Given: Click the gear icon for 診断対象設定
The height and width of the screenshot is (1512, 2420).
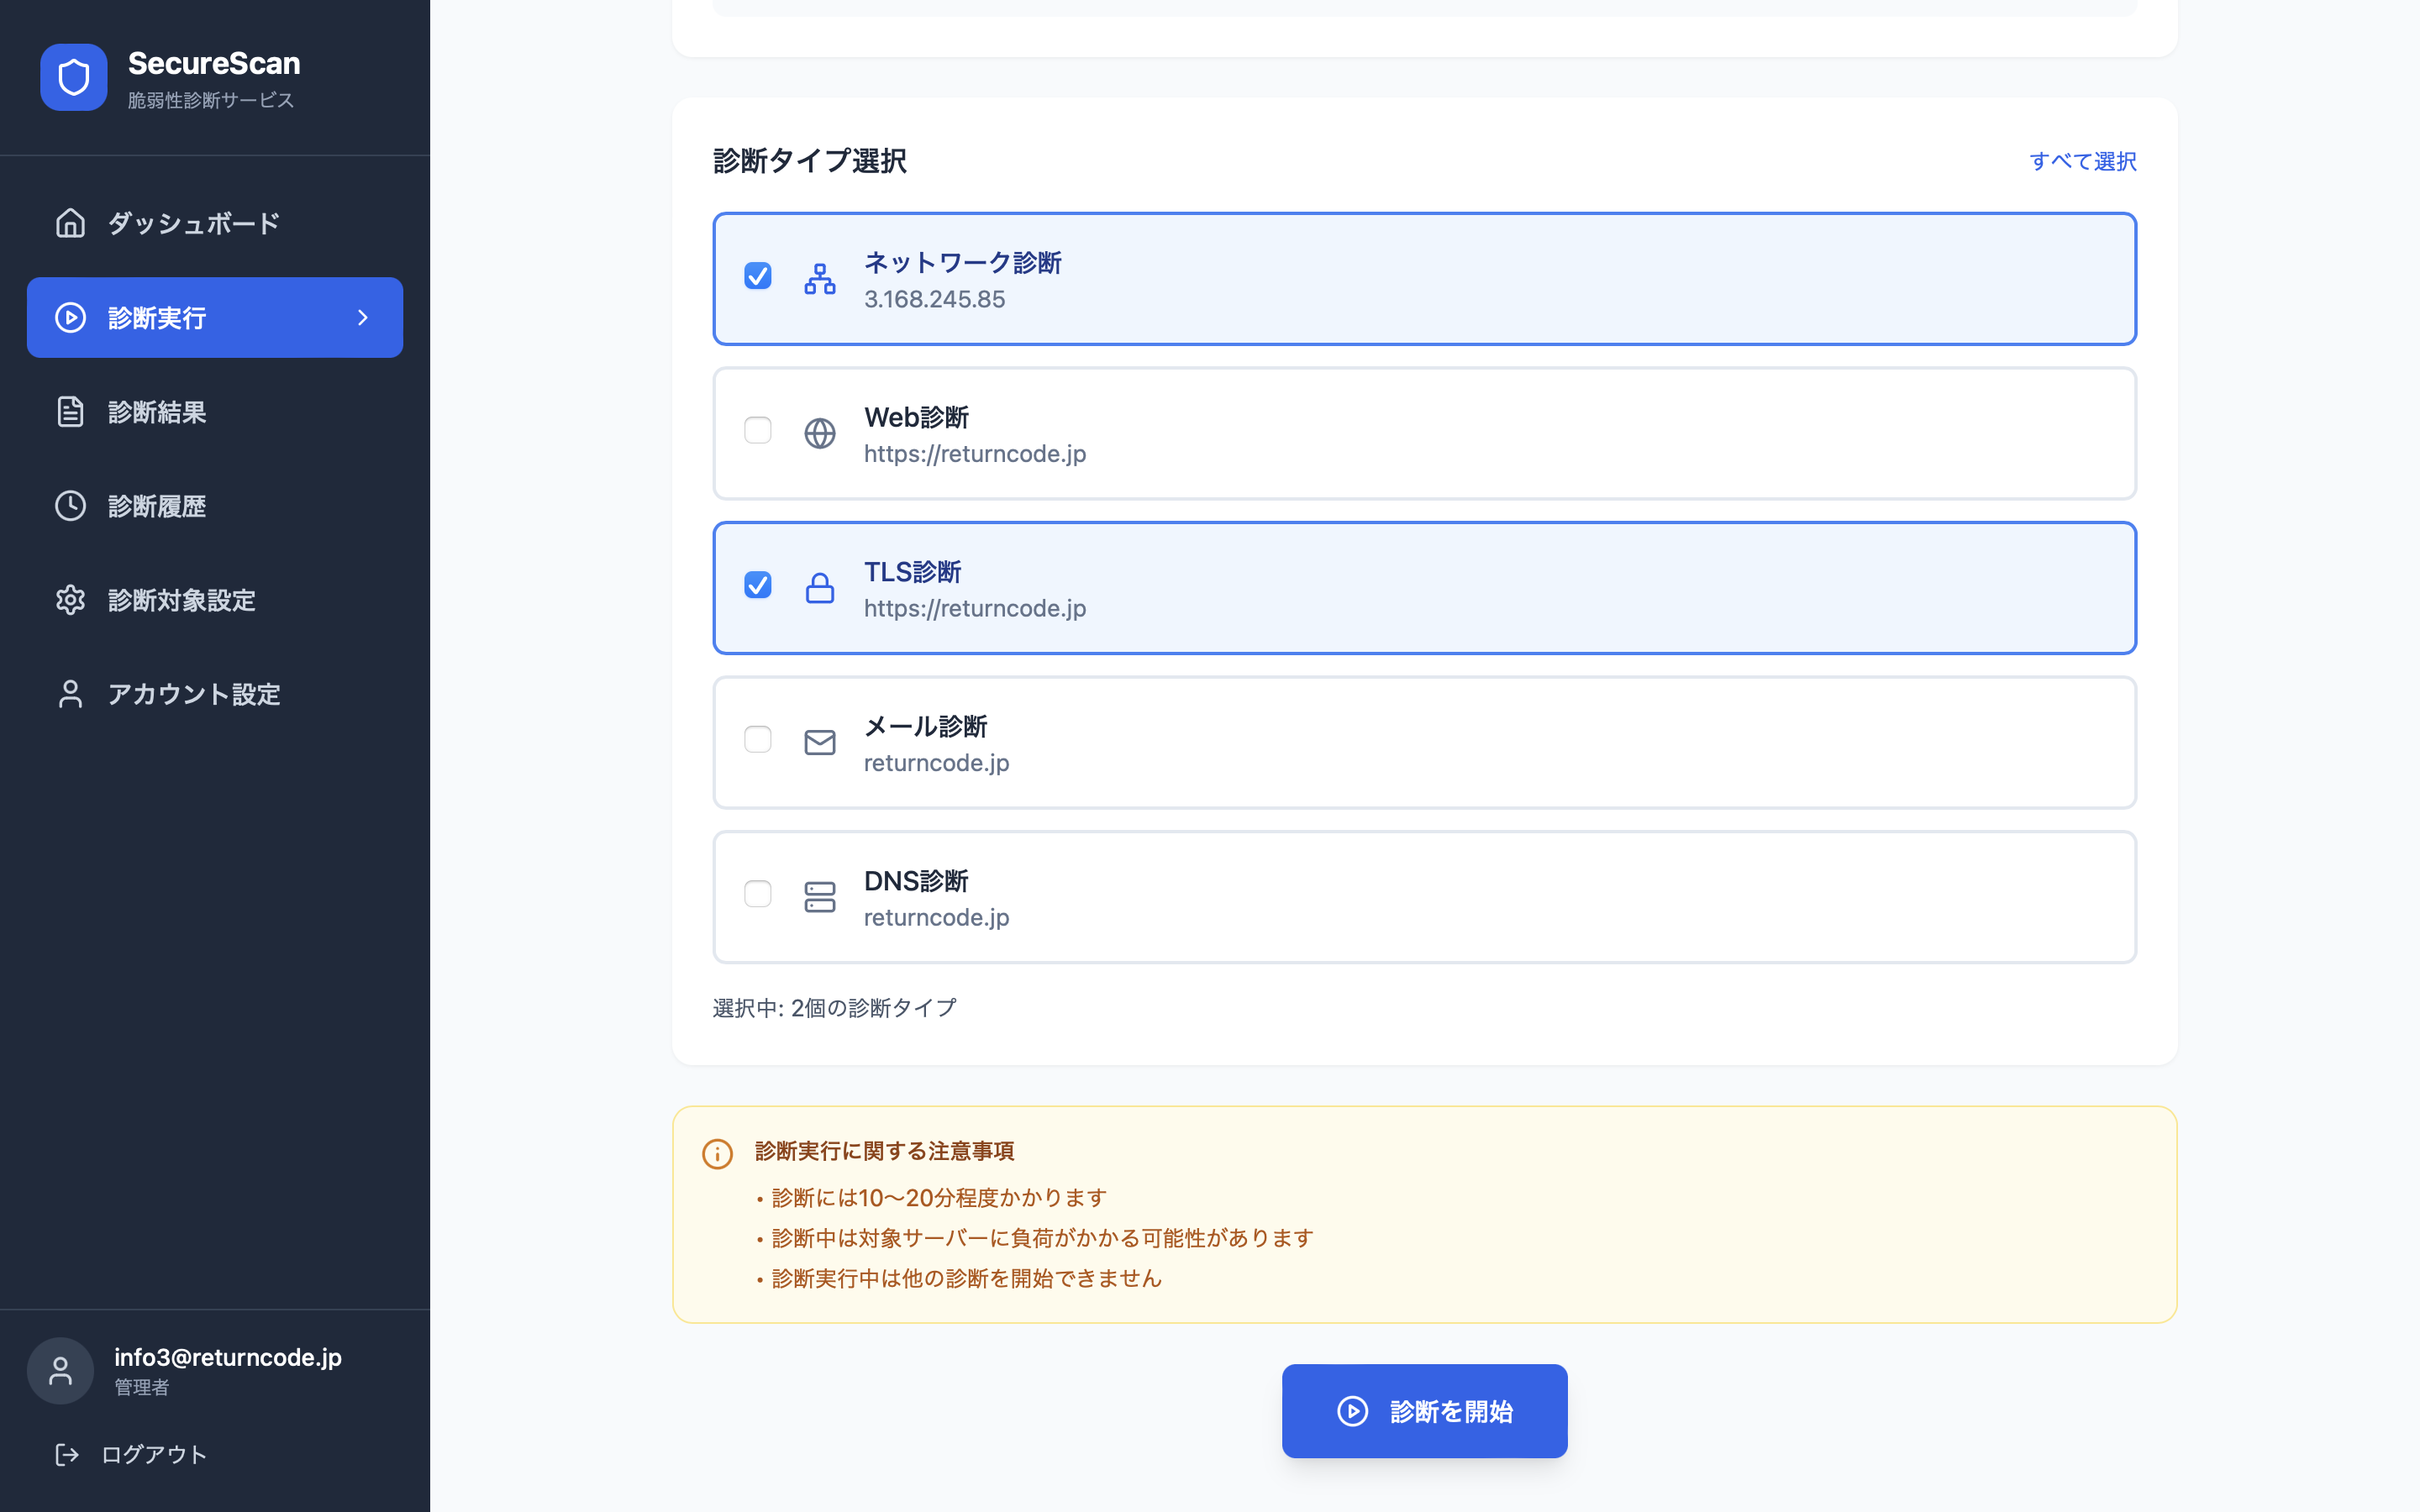Looking at the screenshot, I should (x=70, y=599).
